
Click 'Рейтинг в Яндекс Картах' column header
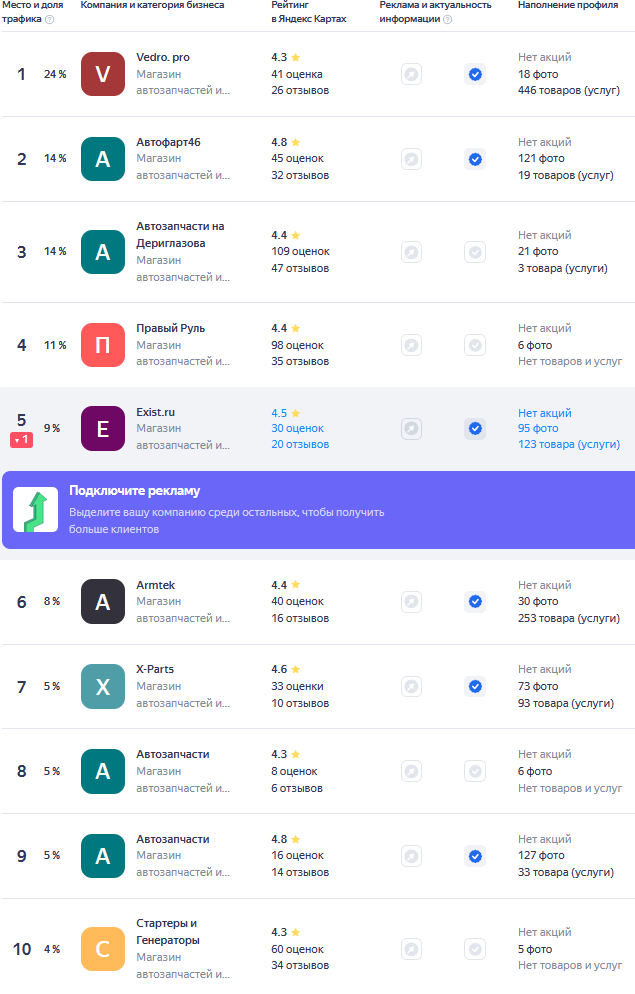308,12
